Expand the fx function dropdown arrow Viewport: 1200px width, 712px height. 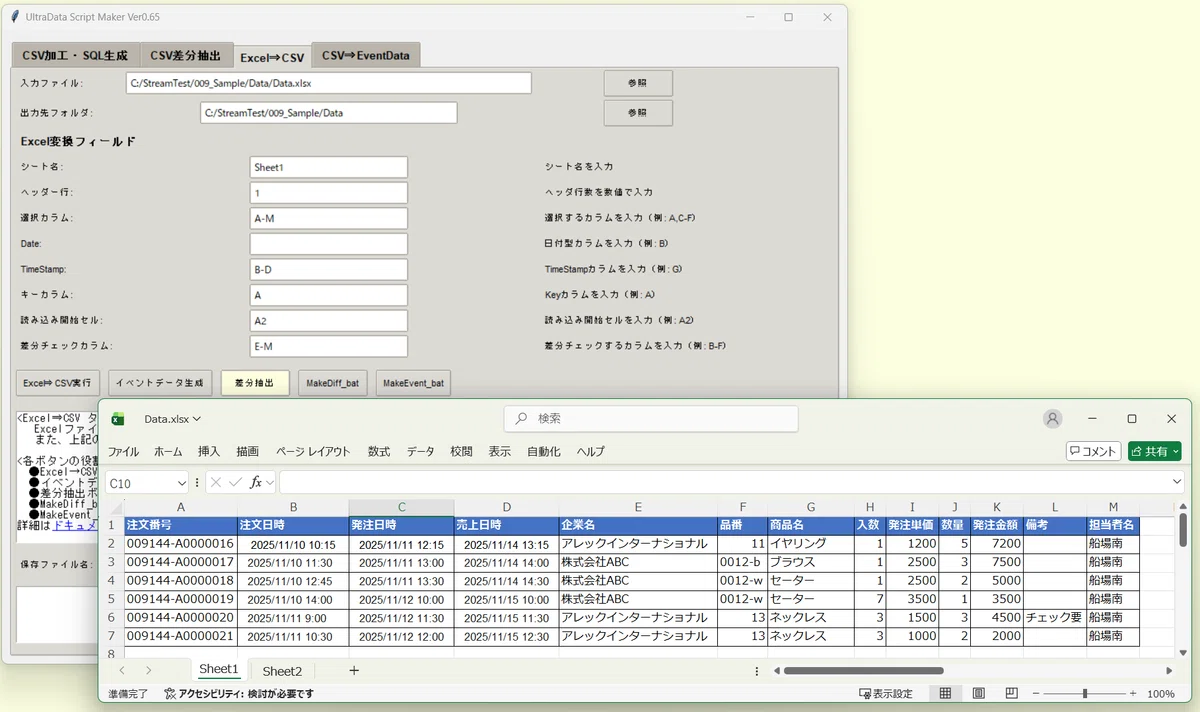point(270,482)
